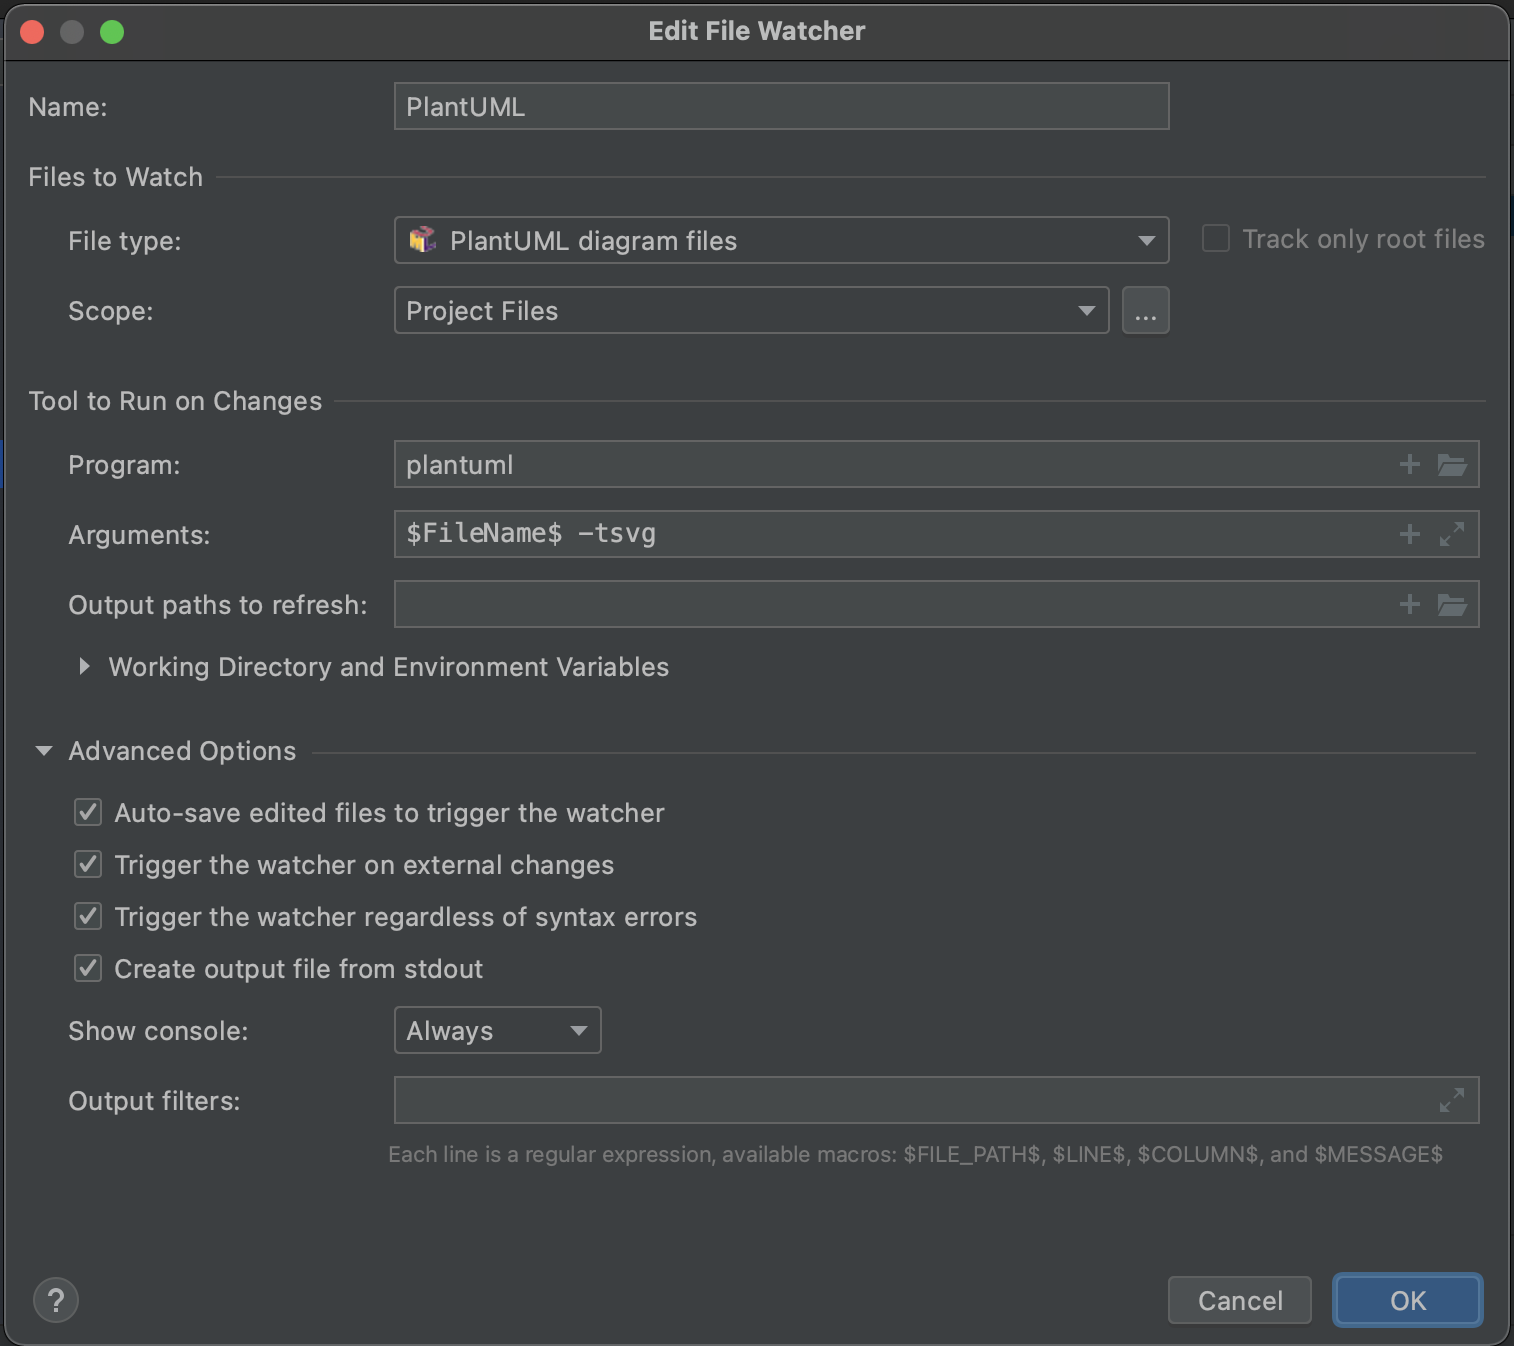The width and height of the screenshot is (1514, 1346).
Task: Collapse the Advanced Options section
Action: 42,750
